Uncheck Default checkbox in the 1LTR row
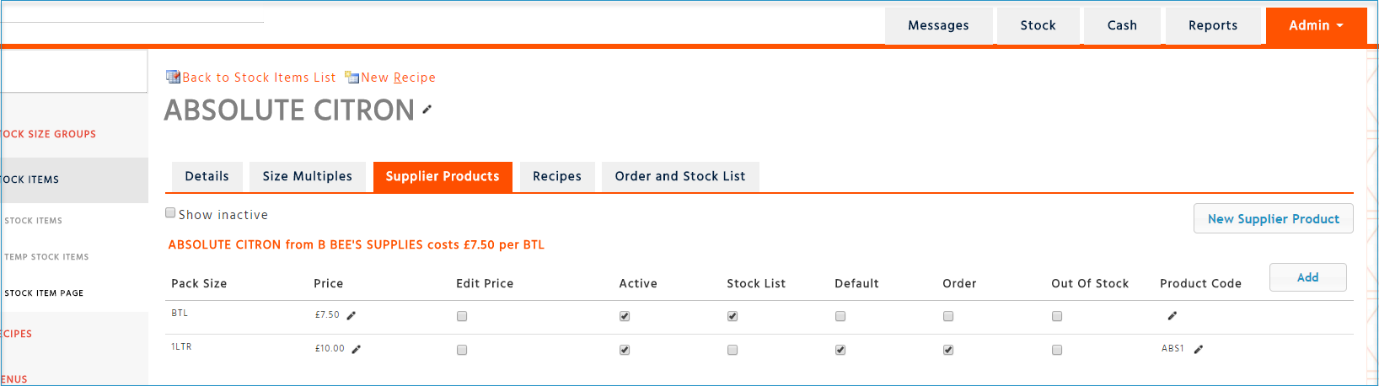 (x=840, y=350)
